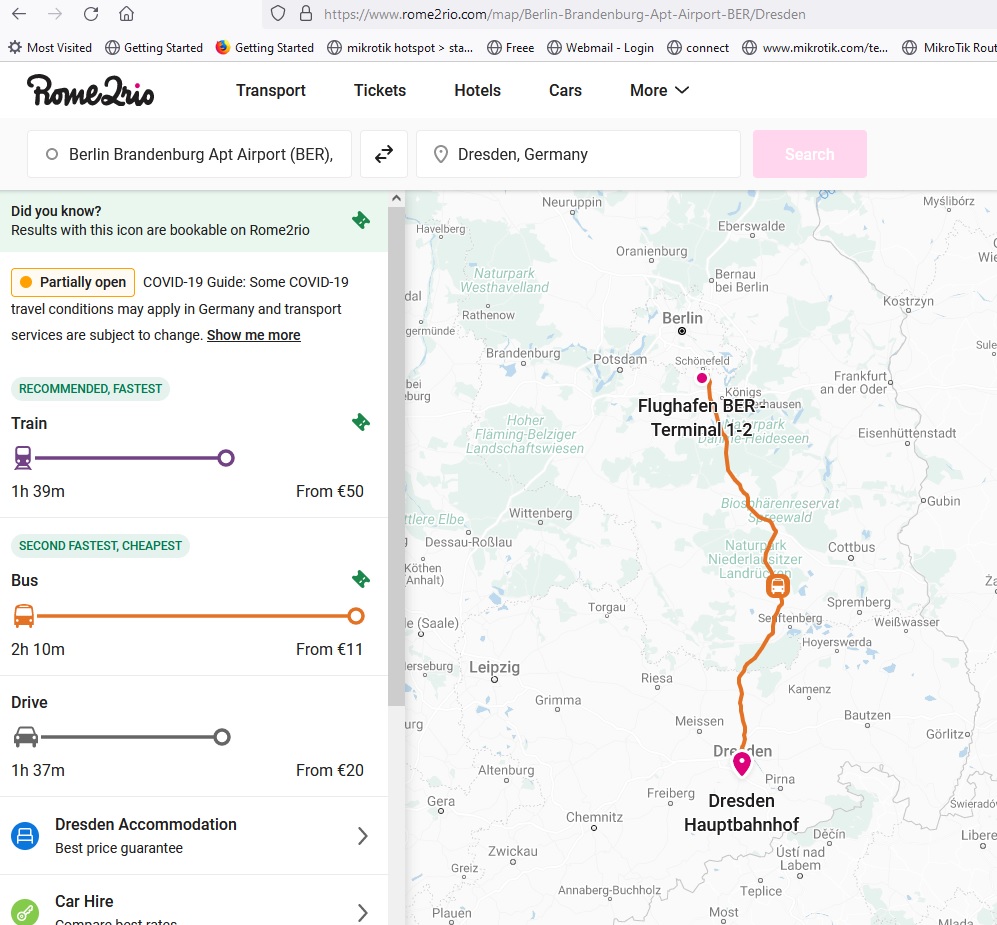Click the bus stop marker on map route
This screenshot has height=925, width=997.
click(778, 586)
